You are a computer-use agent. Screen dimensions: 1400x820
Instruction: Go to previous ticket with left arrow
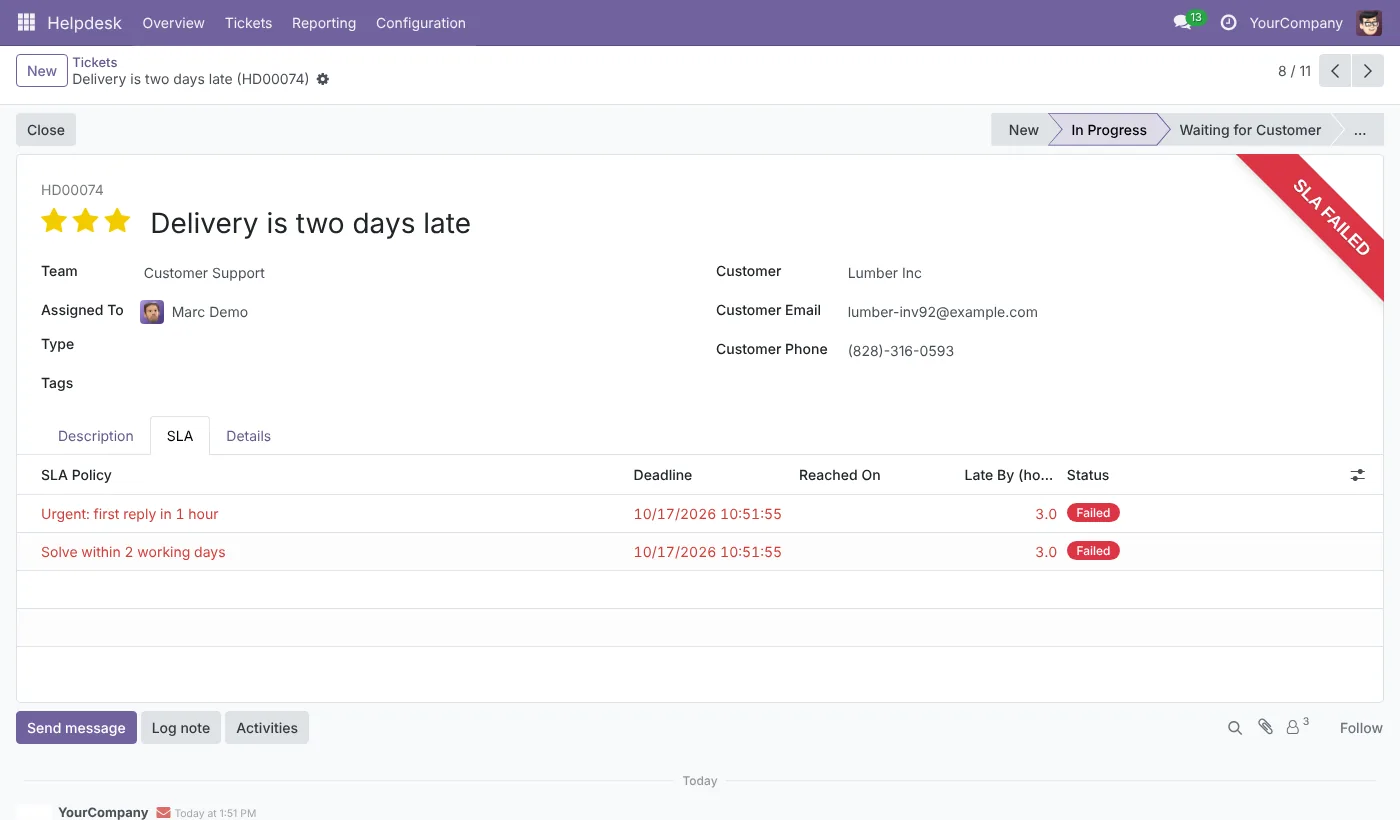[1335, 71]
